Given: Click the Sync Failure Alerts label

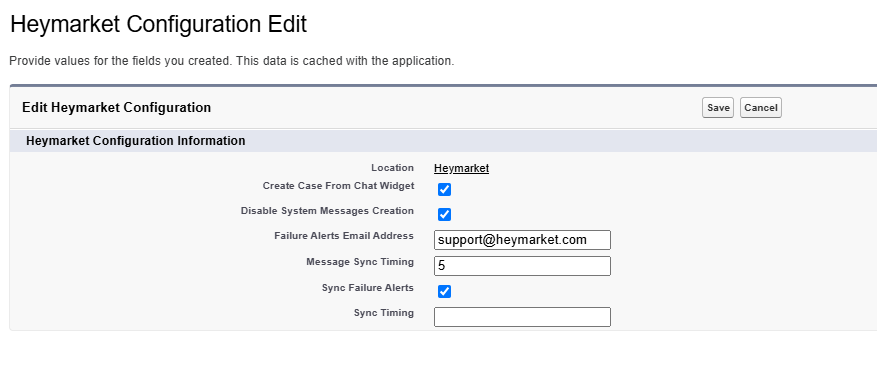Looking at the screenshot, I should coord(367,287).
